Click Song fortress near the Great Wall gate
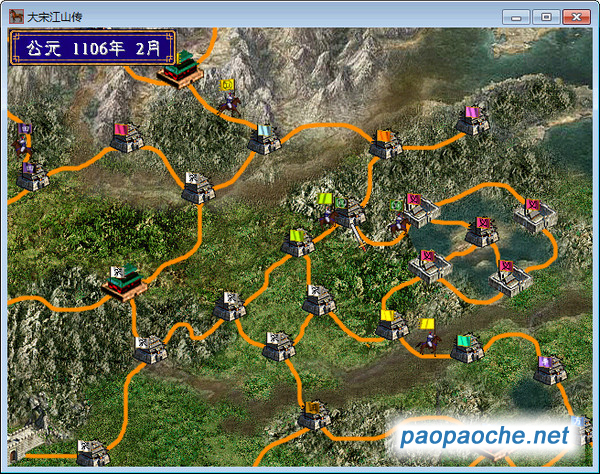600x474 pixels. click(x=93, y=453)
